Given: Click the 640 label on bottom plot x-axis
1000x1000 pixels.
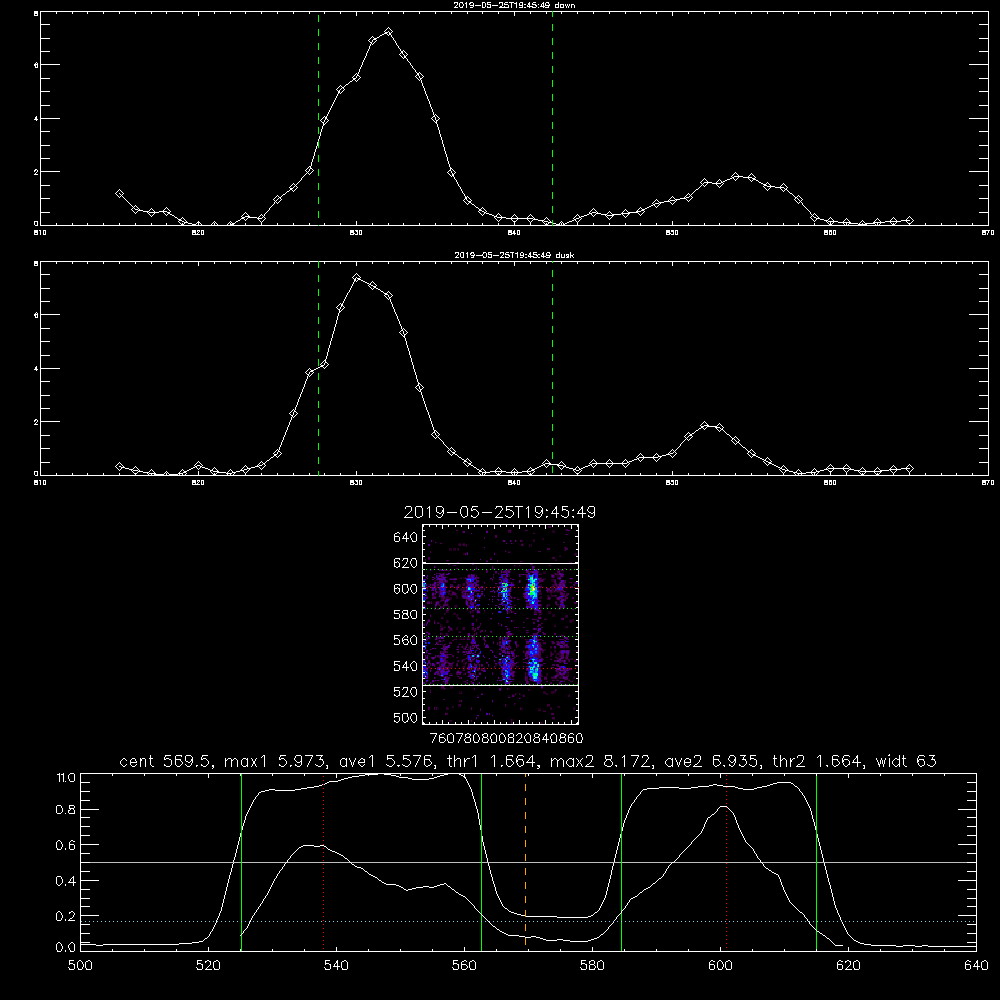Looking at the screenshot, I should coord(976,966).
